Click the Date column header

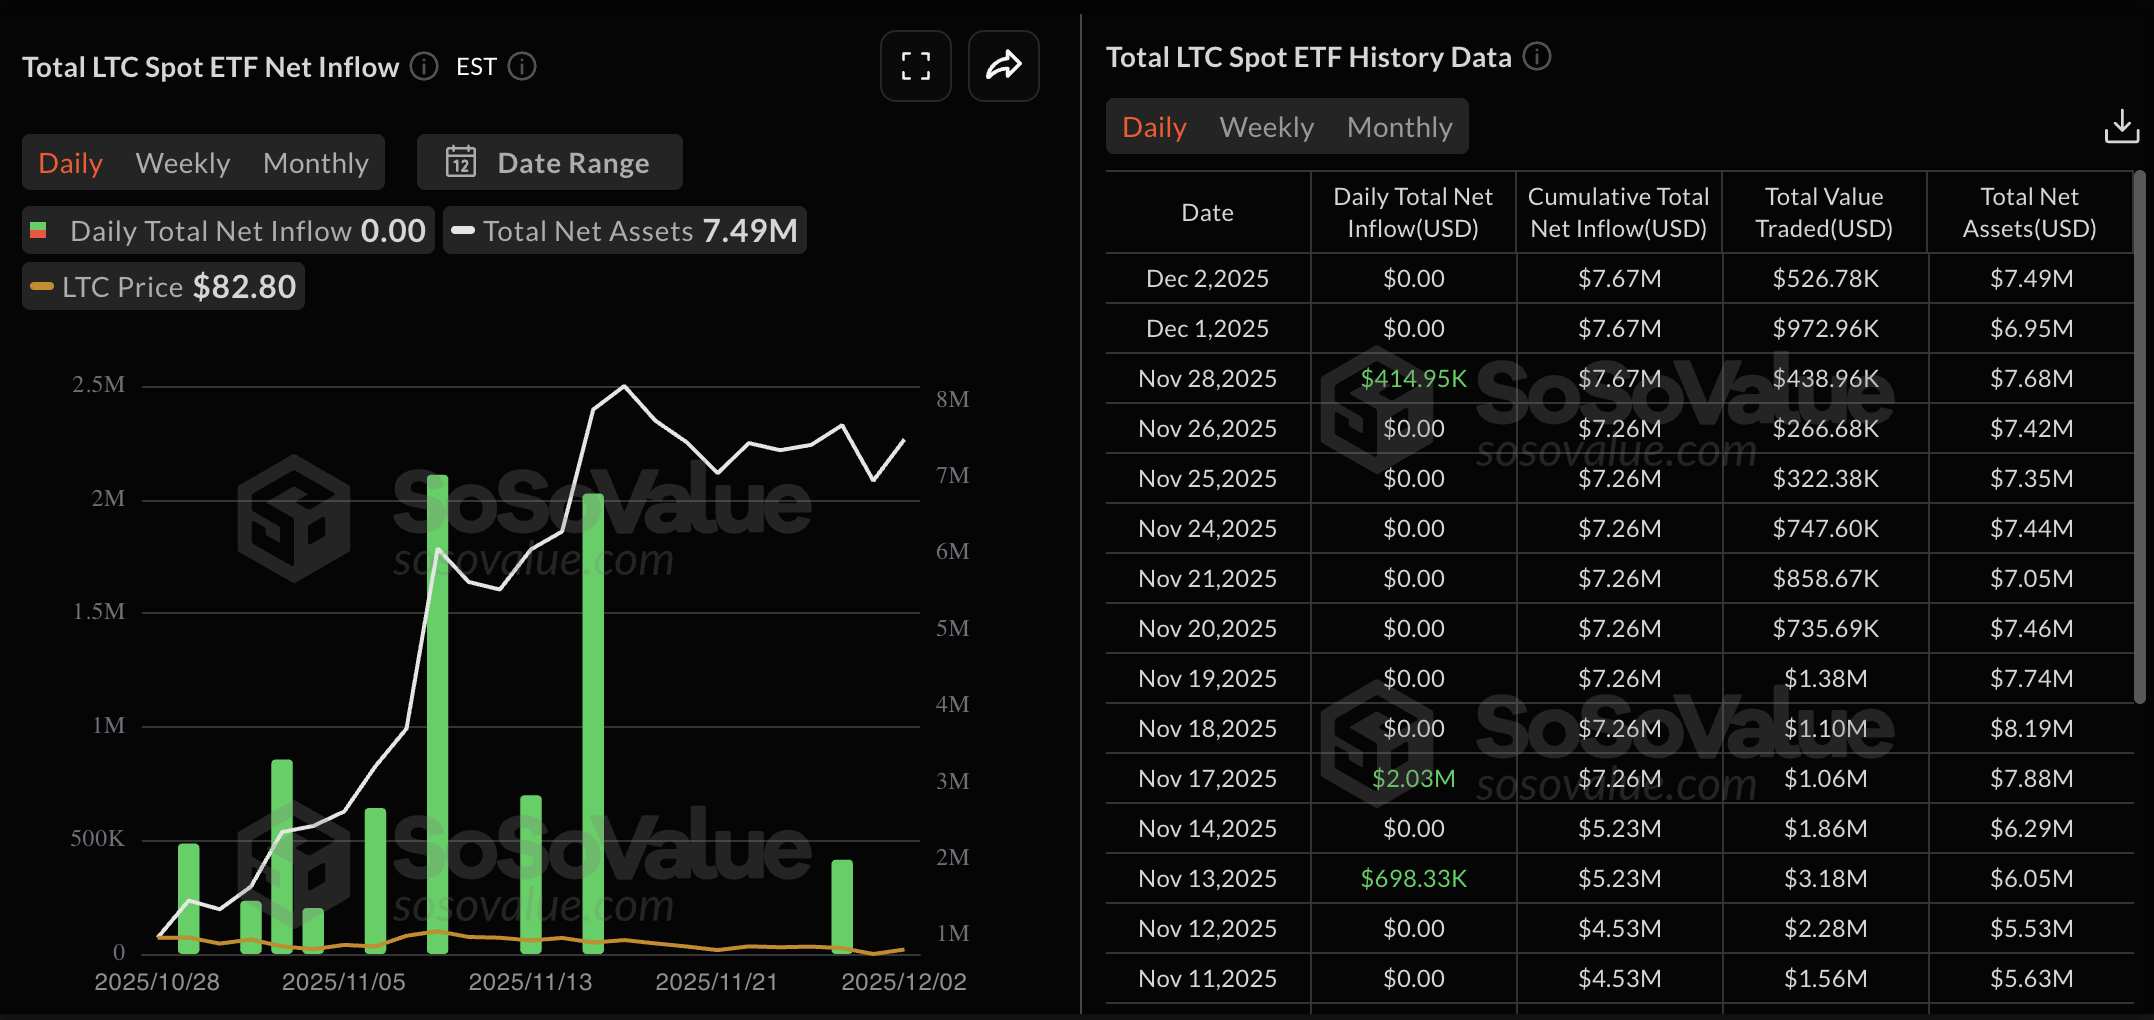pyautogui.click(x=1207, y=212)
